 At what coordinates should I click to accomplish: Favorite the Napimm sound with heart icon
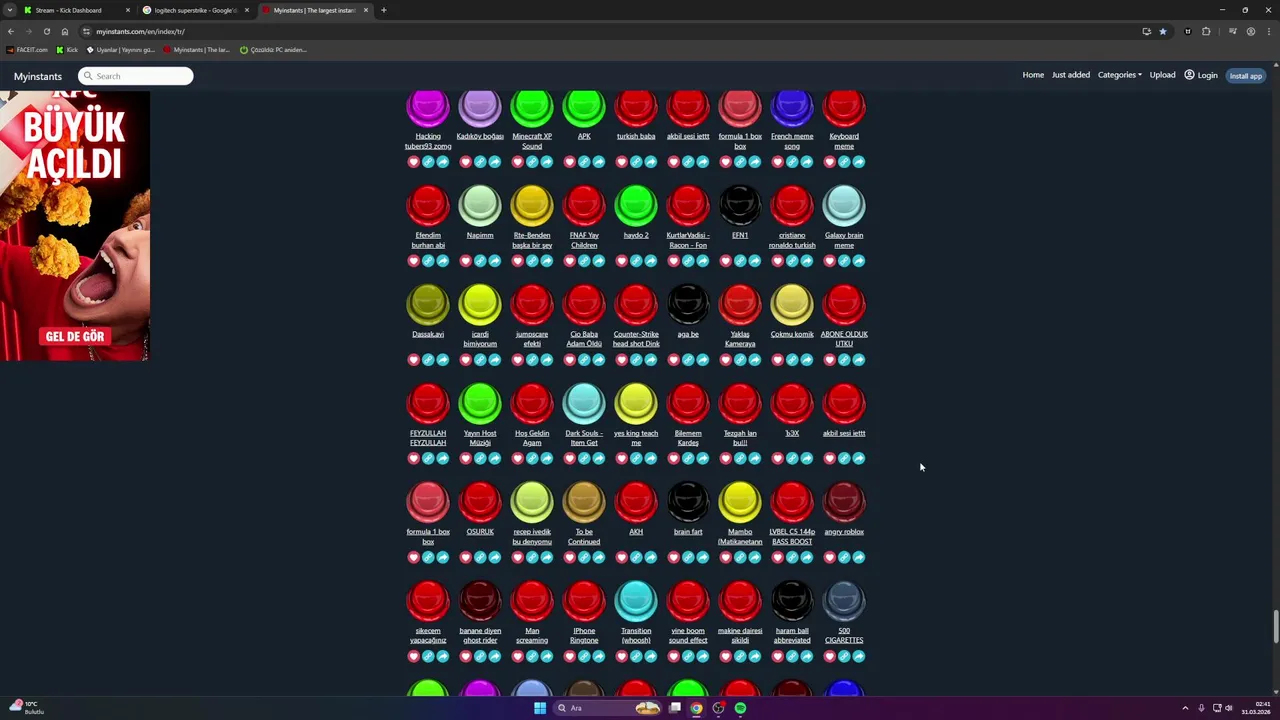465,261
